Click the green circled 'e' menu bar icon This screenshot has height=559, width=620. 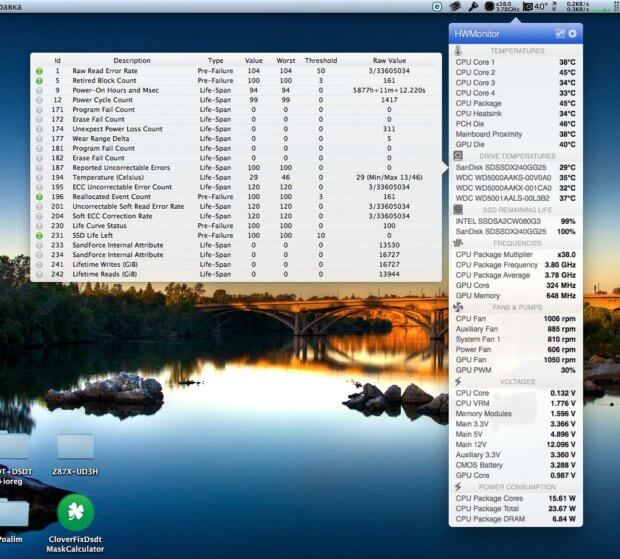(x=438, y=6)
